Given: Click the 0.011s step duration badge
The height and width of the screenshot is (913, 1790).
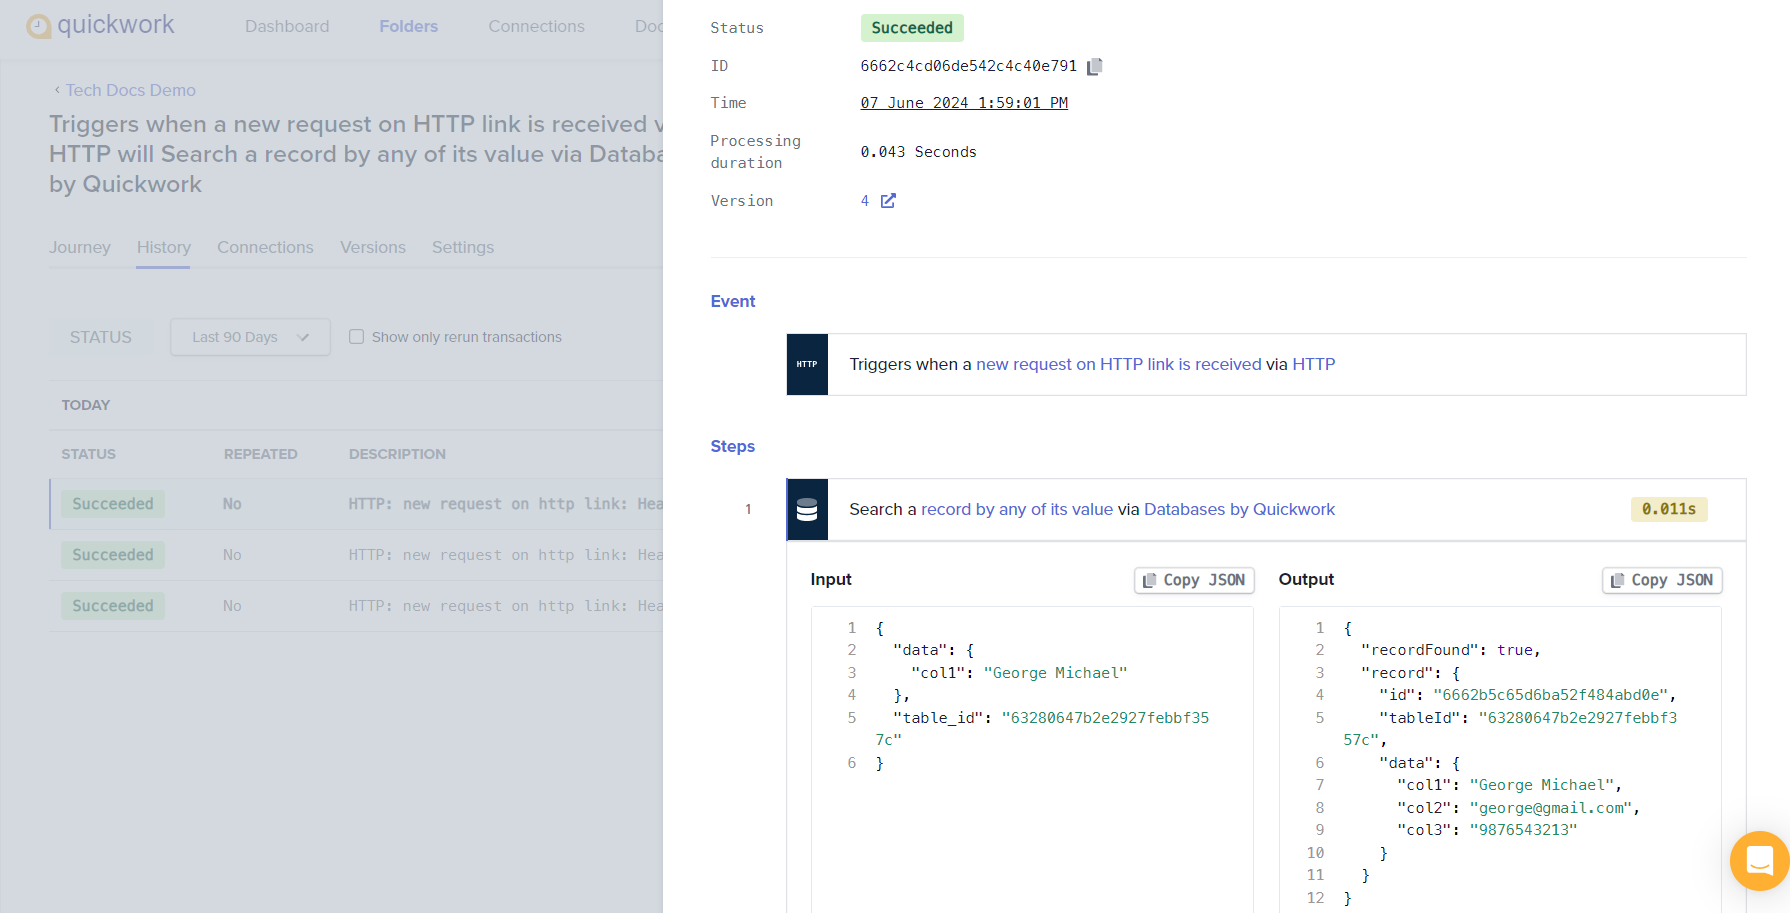Looking at the screenshot, I should coord(1669,509).
